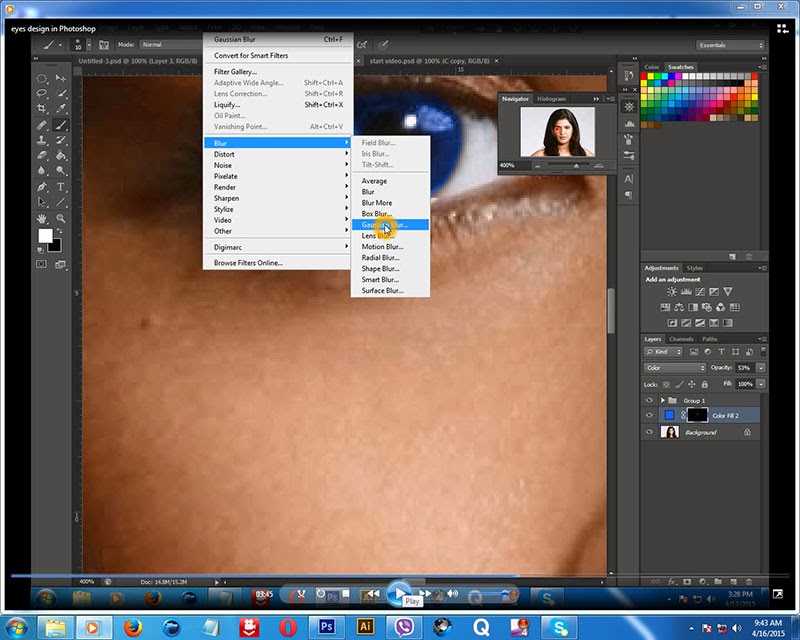Select the Zoom tool in toolbox

[x=61, y=218]
